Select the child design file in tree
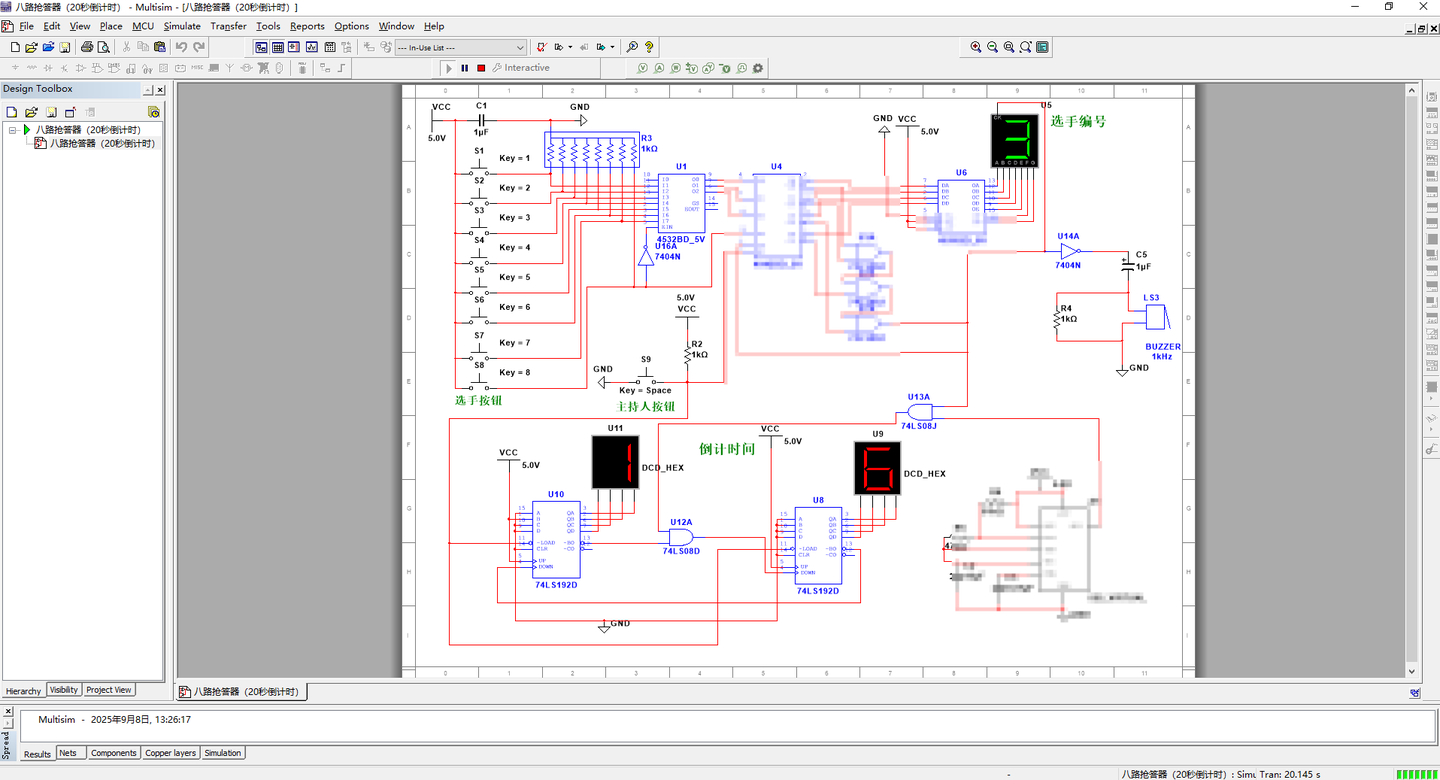 (102, 143)
